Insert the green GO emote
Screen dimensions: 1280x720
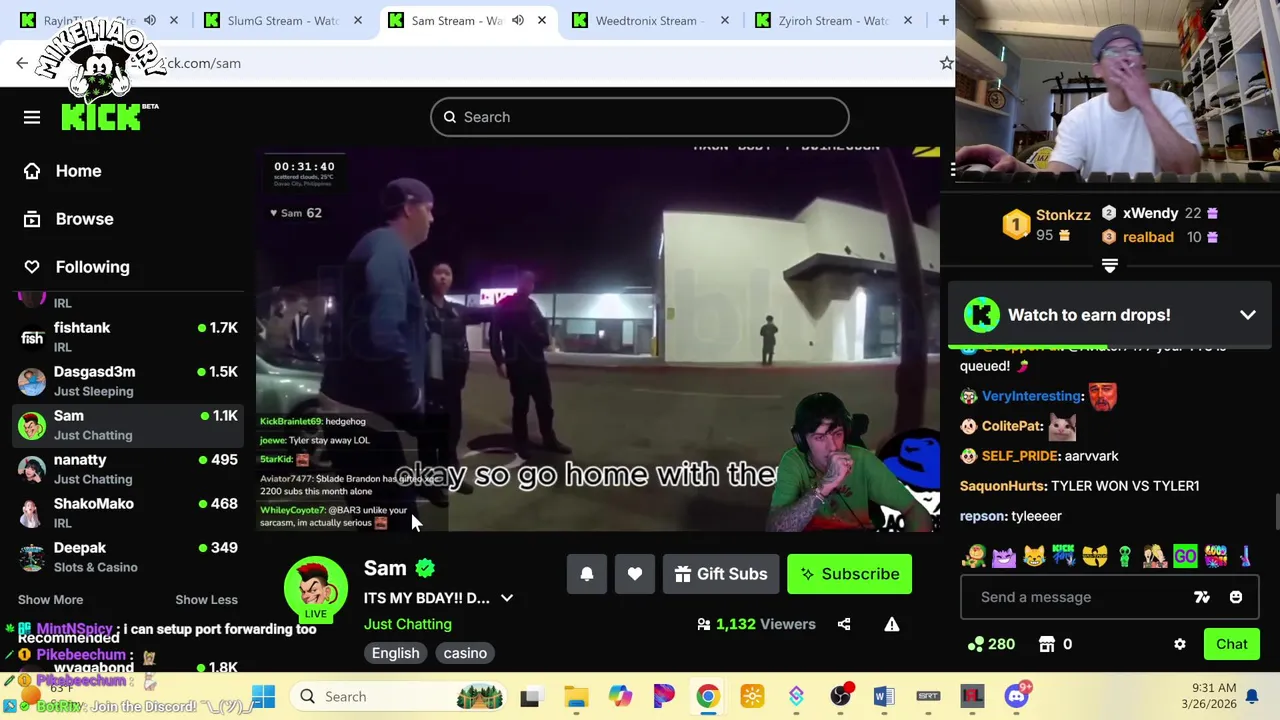click(x=1185, y=556)
